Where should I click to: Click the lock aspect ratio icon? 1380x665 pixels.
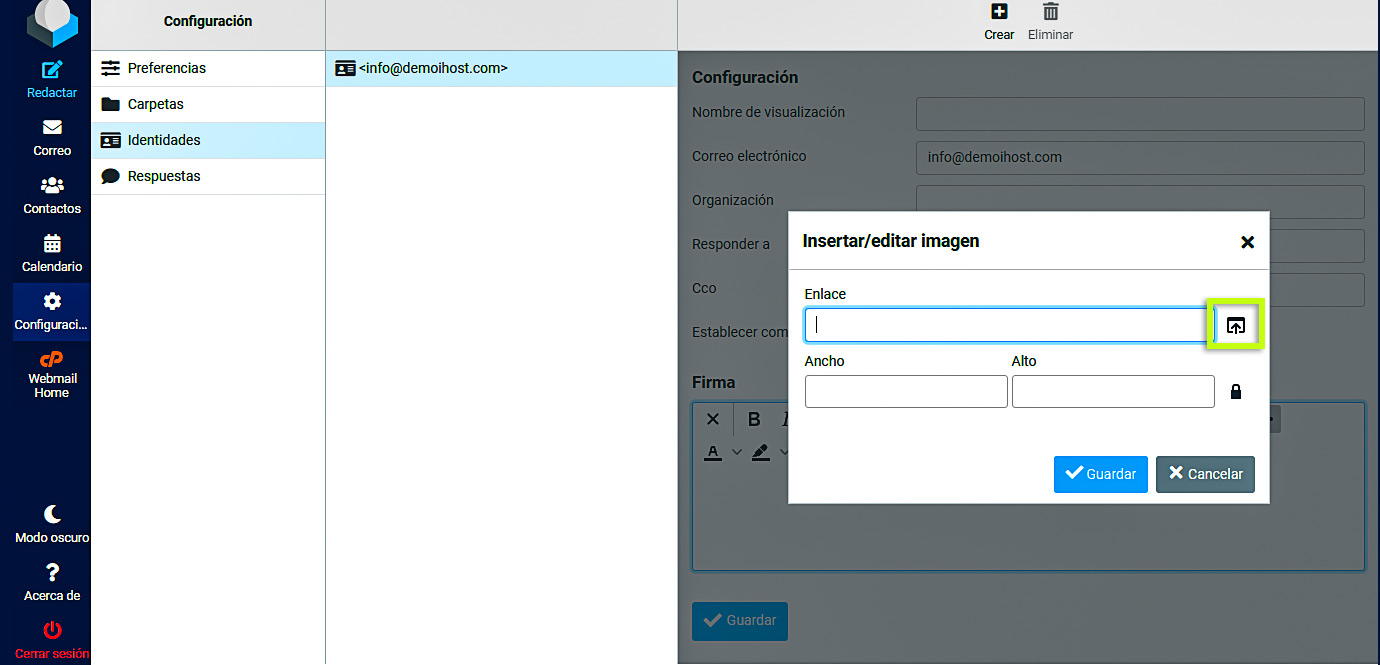(1235, 391)
